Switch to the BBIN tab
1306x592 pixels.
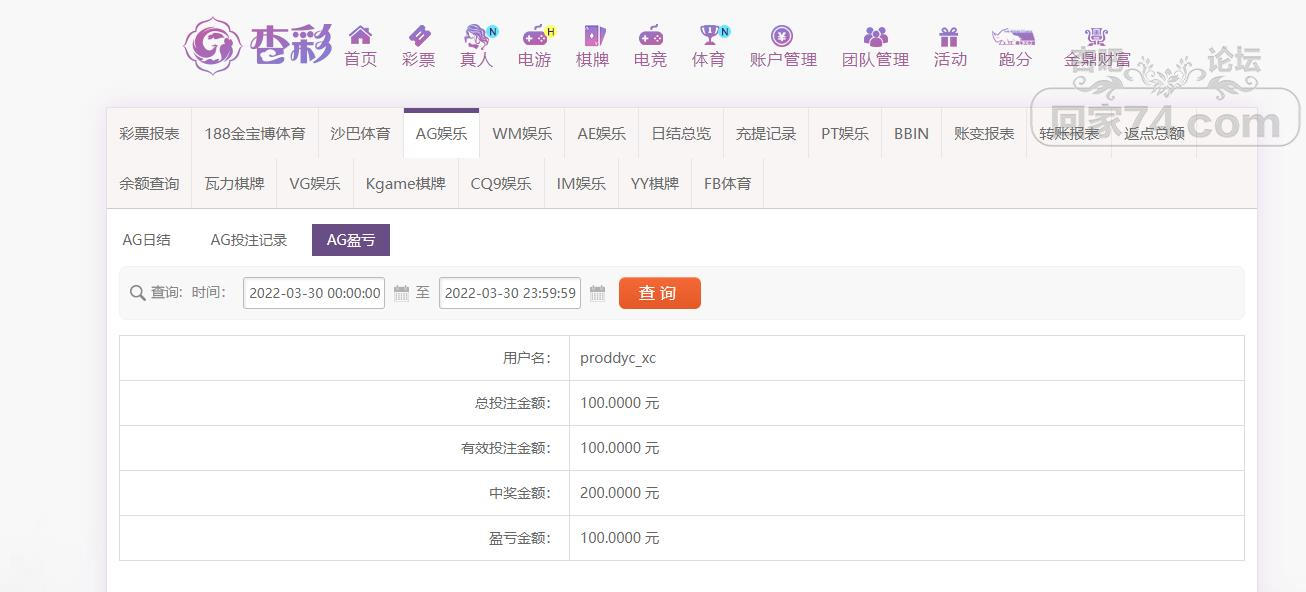[911, 133]
